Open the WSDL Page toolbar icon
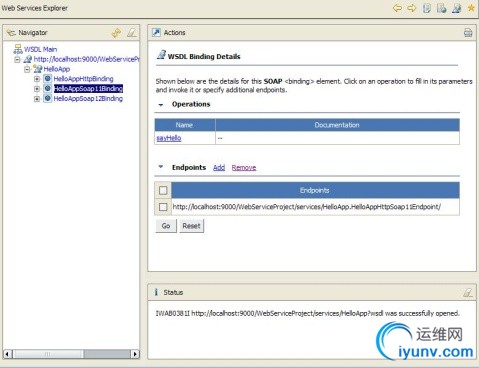The image size is (479, 368). (x=456, y=8)
